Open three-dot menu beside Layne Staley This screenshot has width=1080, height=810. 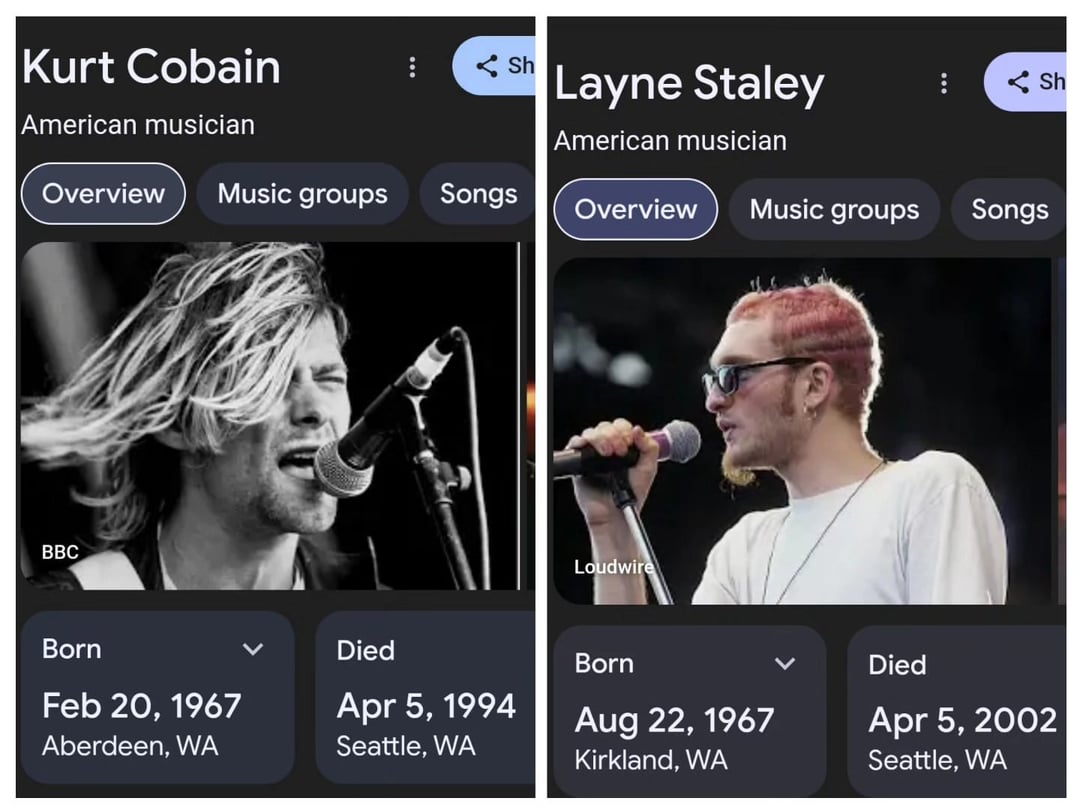pos(943,83)
